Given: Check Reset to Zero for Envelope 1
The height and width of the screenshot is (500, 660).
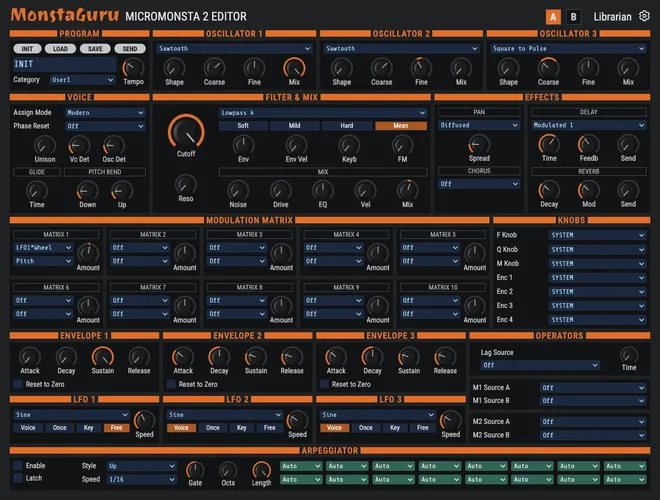Looking at the screenshot, I should [x=18, y=384].
